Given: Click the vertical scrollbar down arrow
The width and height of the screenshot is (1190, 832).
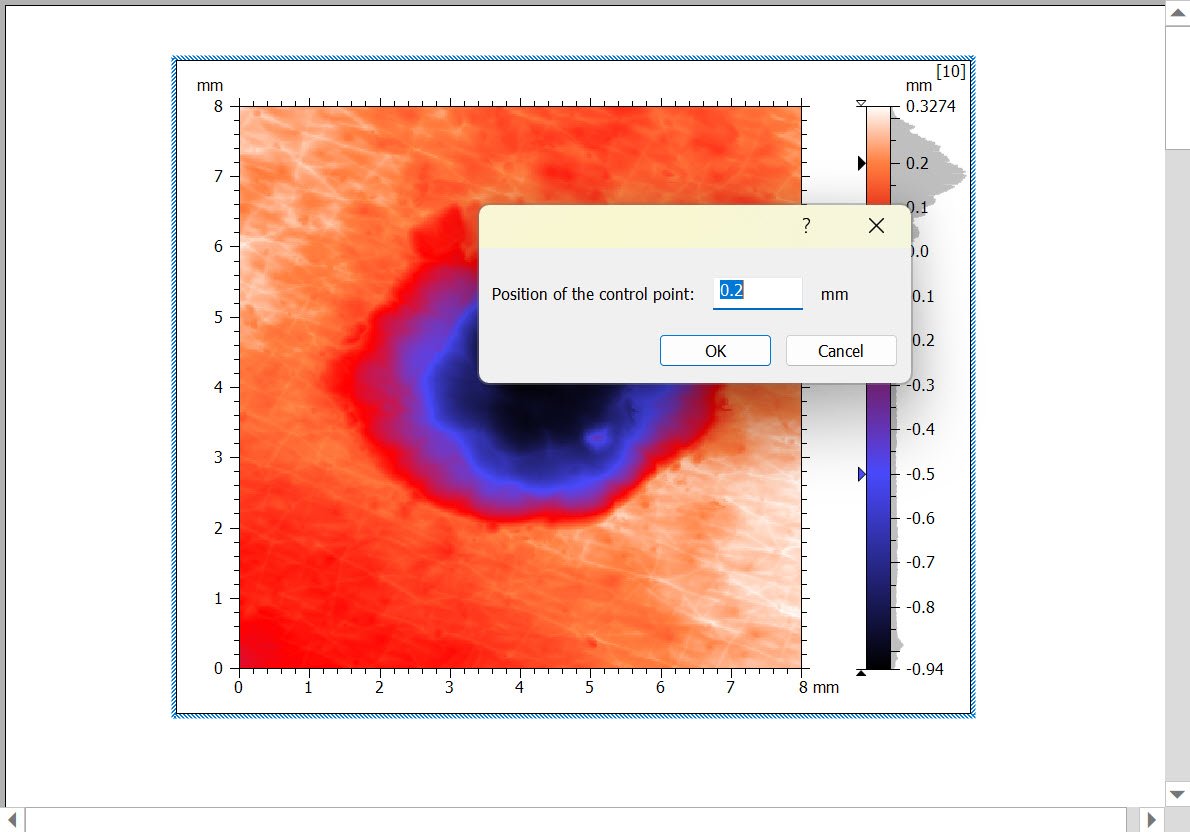Looking at the screenshot, I should coord(1177,794).
